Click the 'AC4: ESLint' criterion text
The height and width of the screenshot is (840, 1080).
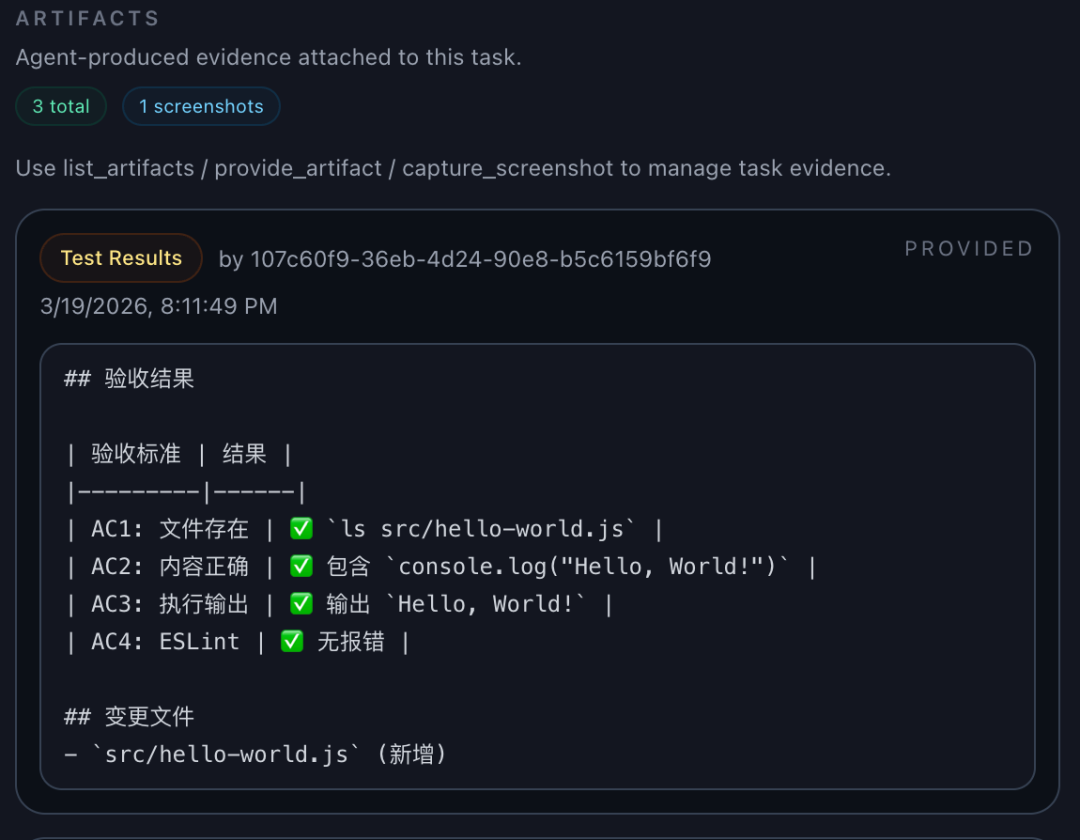(x=165, y=642)
